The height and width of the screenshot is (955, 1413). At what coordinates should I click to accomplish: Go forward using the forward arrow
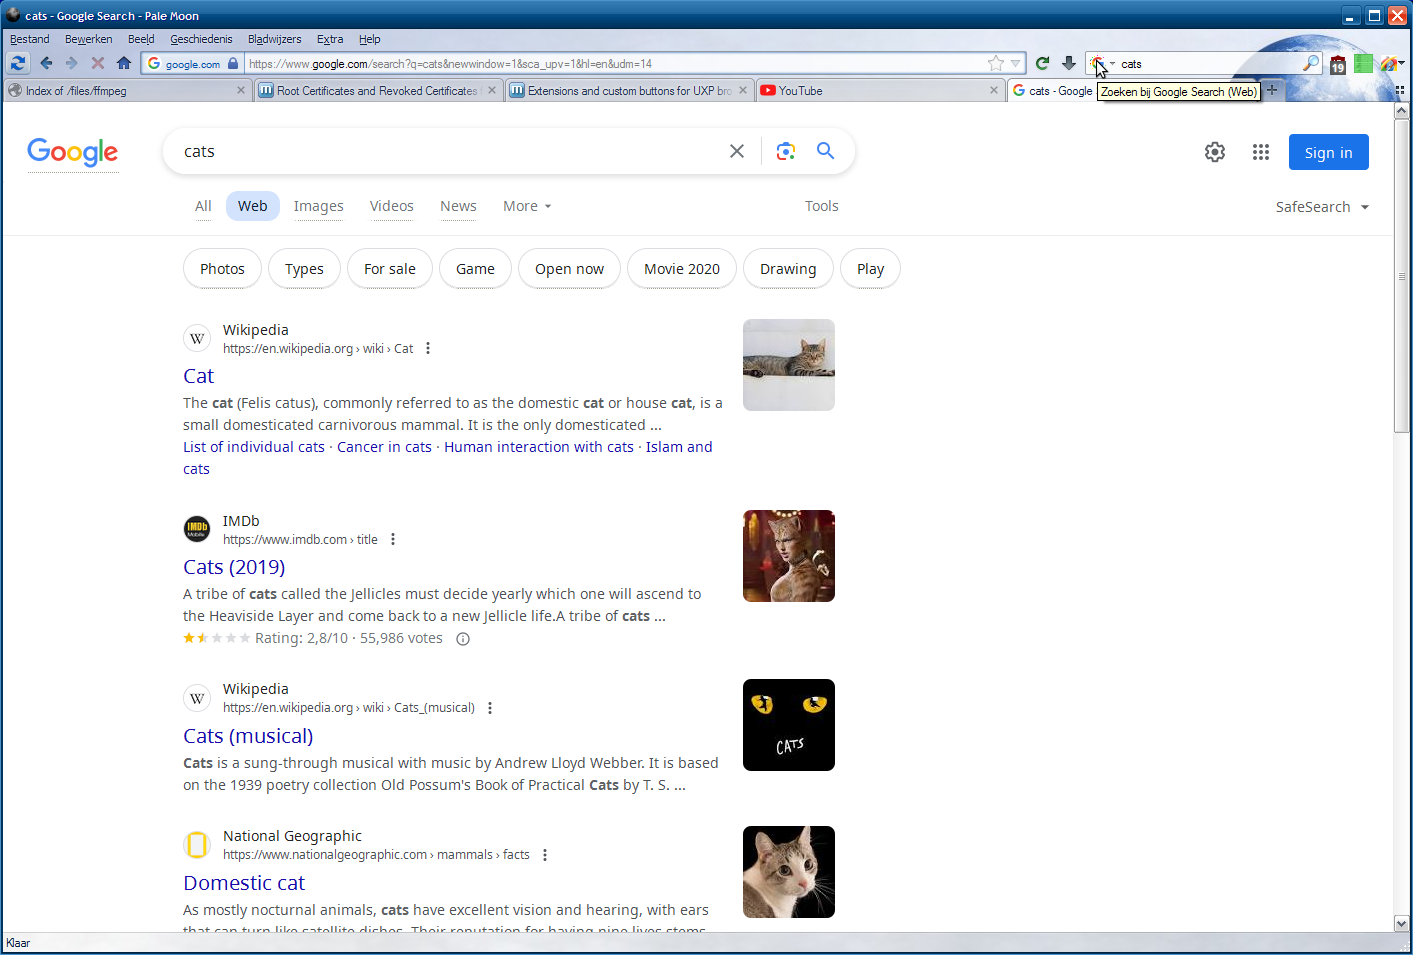[71, 63]
